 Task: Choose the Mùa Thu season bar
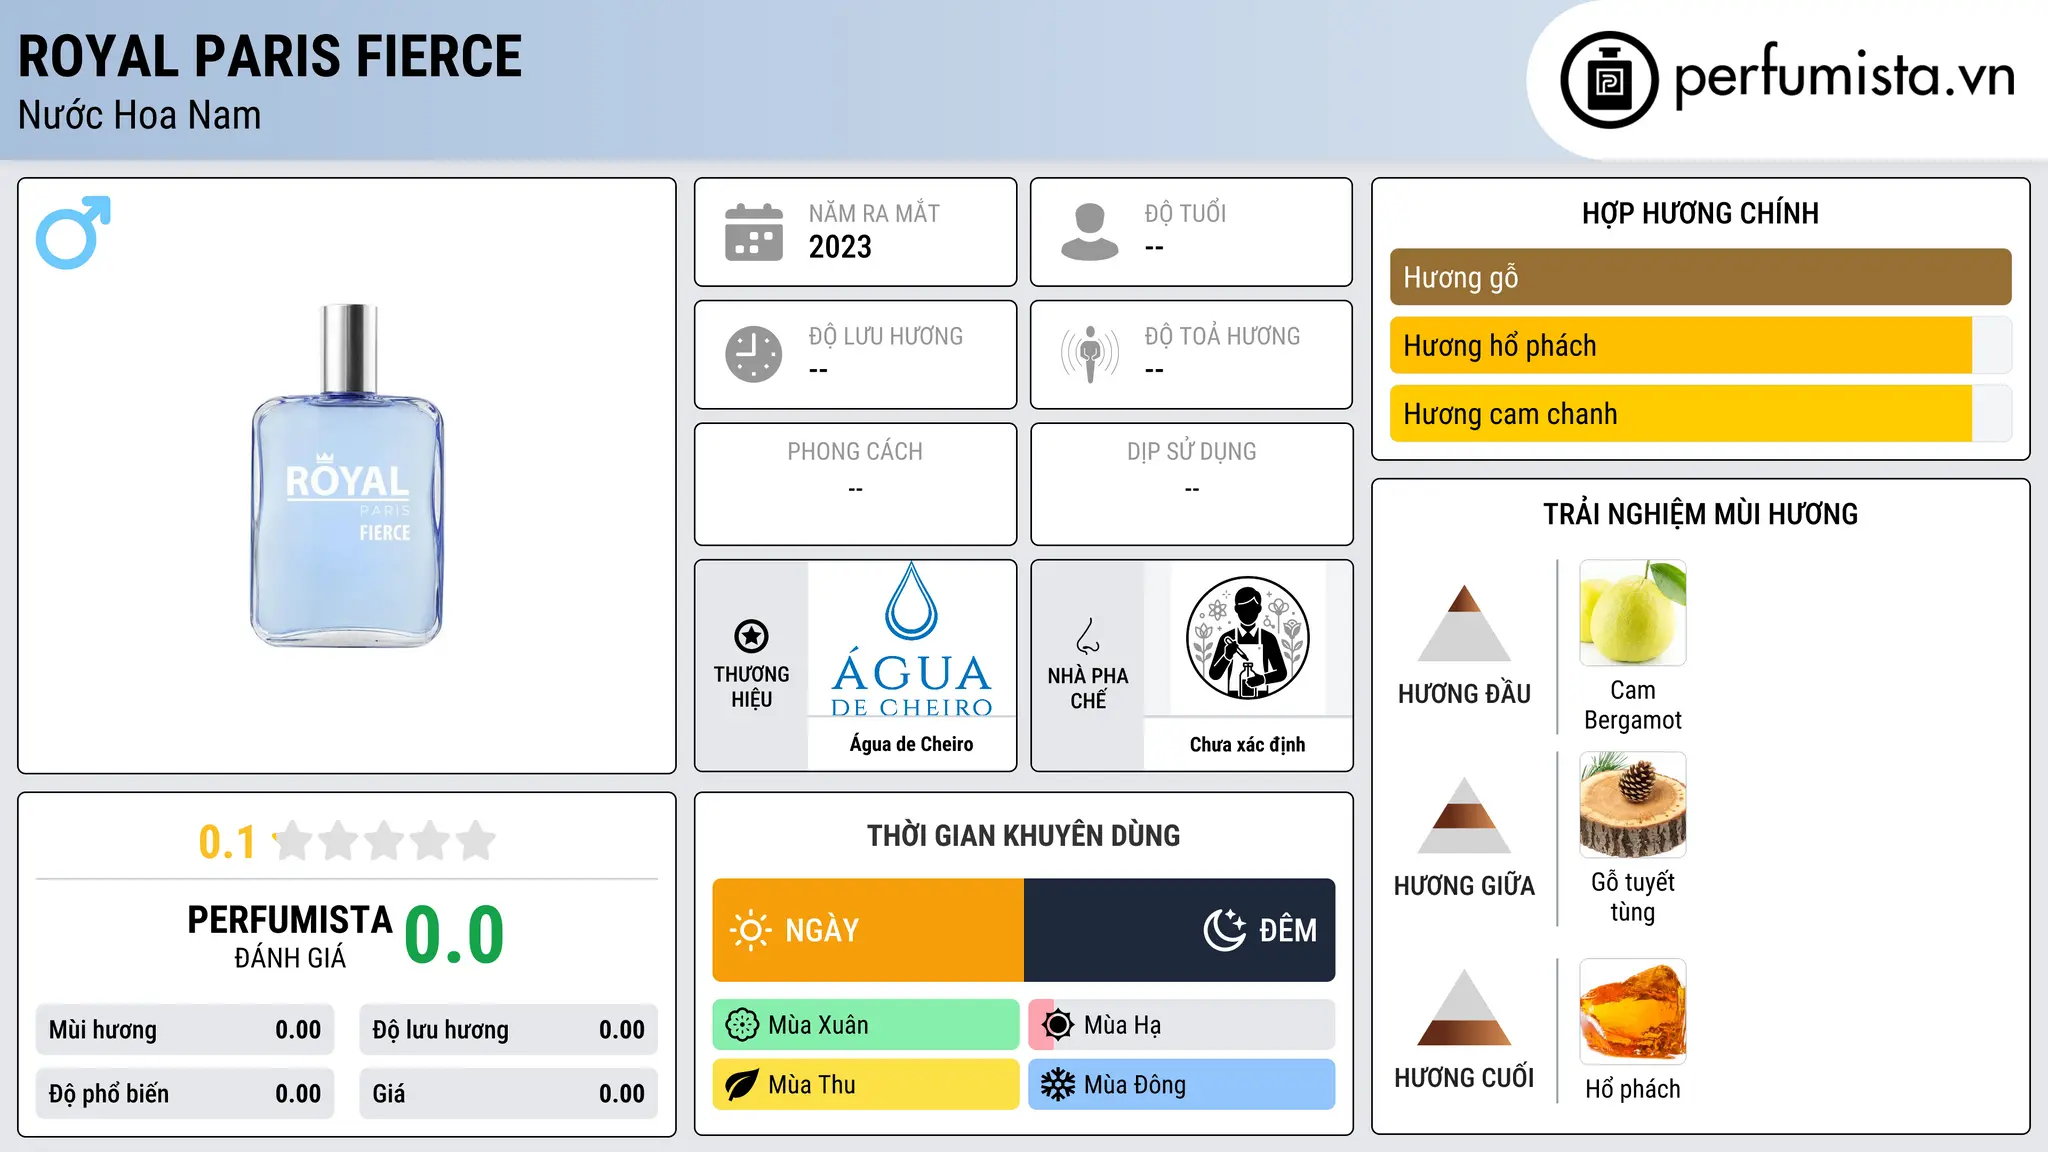(x=866, y=1085)
